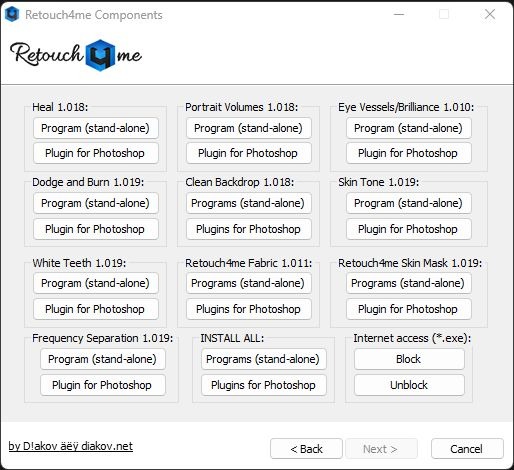Click the Heal 1.018 group label

pos(60,107)
